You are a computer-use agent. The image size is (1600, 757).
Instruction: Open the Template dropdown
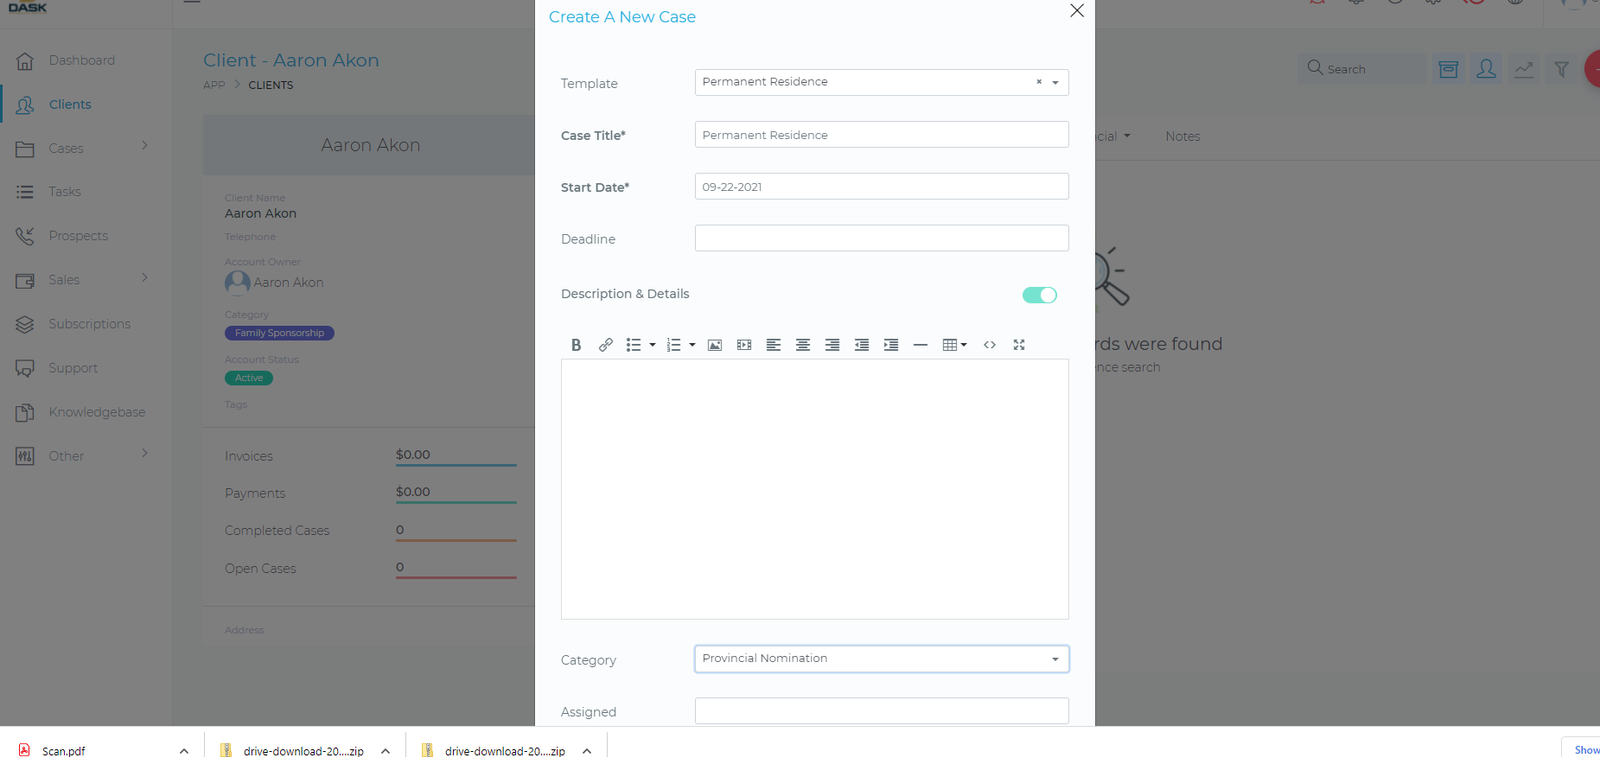(1055, 83)
